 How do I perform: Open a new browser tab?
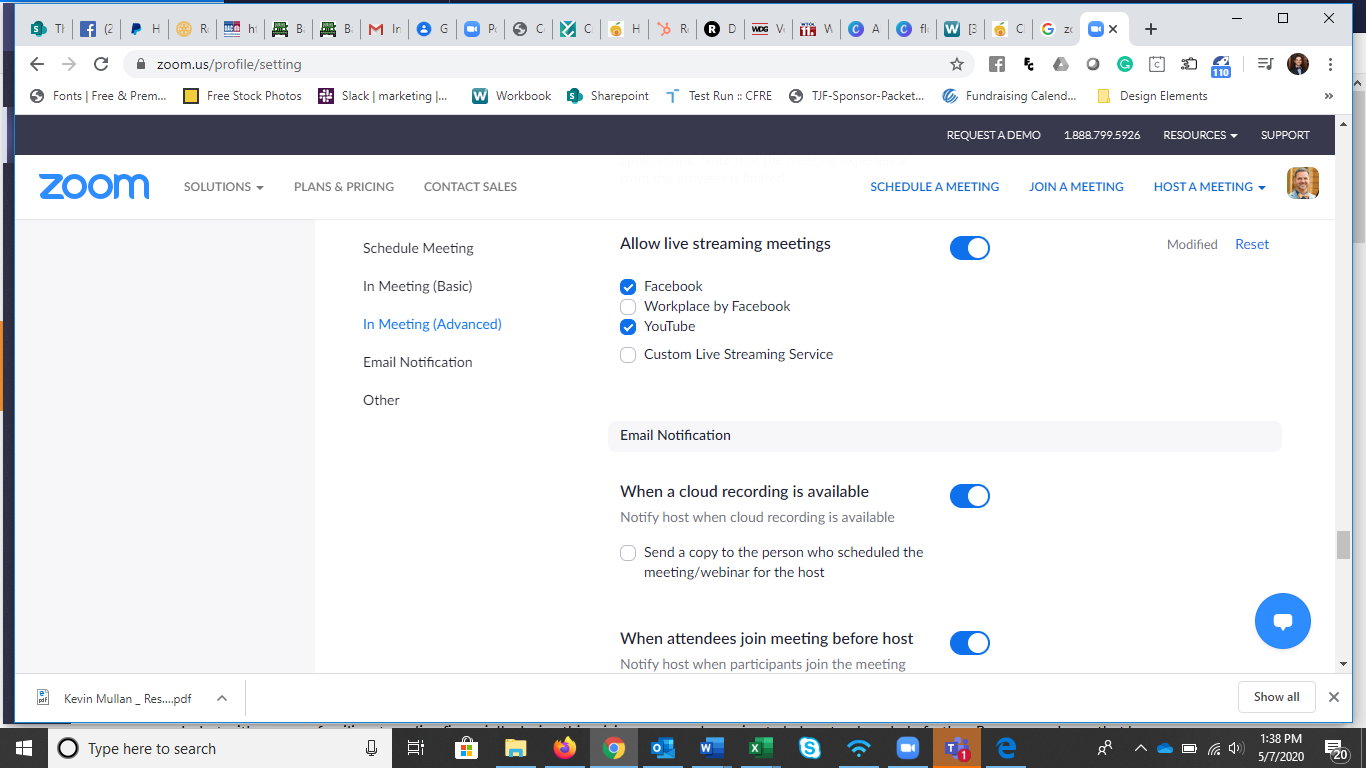[x=1151, y=29]
